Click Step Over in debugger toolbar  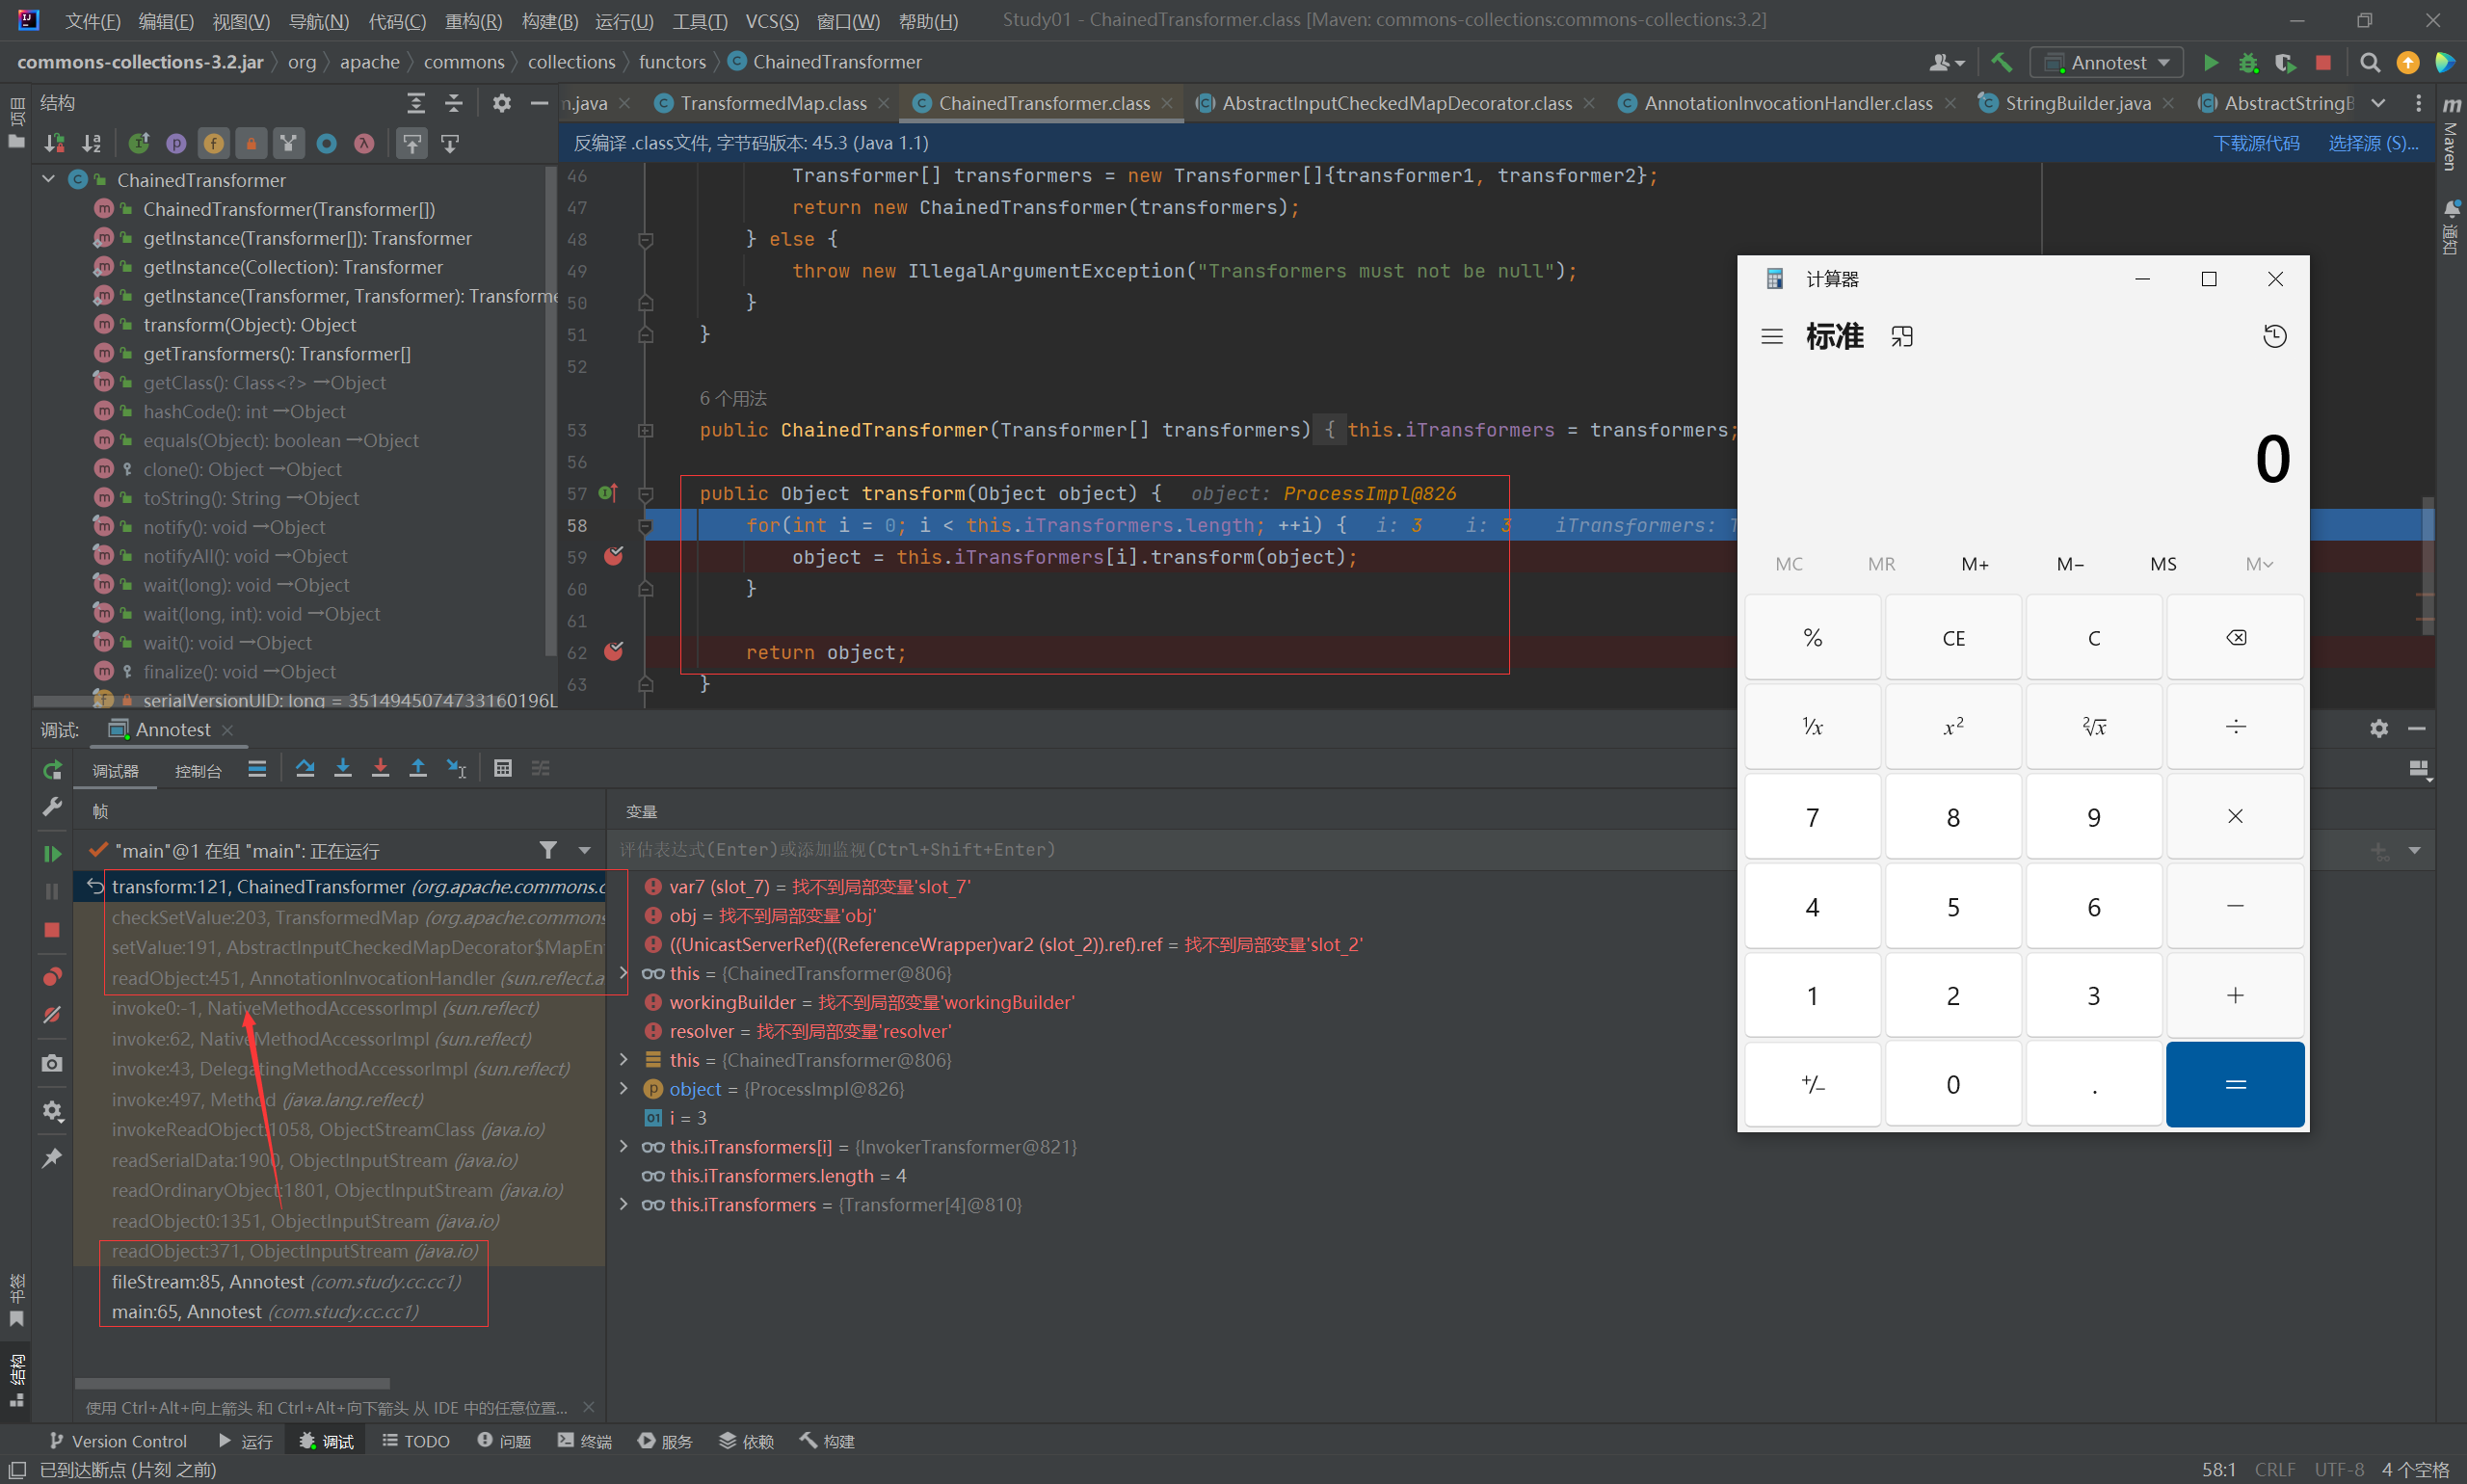pos(305,768)
